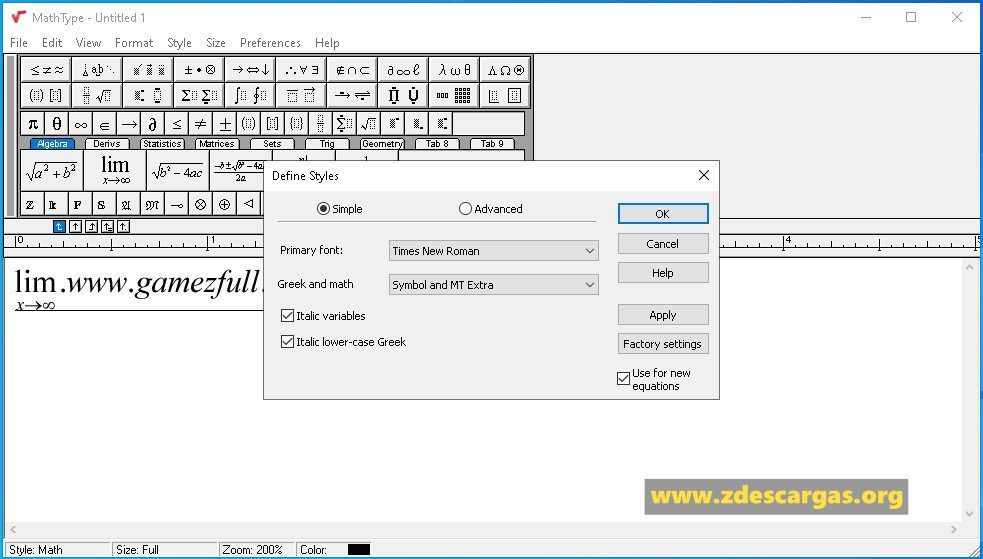Open the uppercase Greek palette (Λ Ω)
Image resolution: width=983 pixels, height=559 pixels.
click(x=505, y=70)
